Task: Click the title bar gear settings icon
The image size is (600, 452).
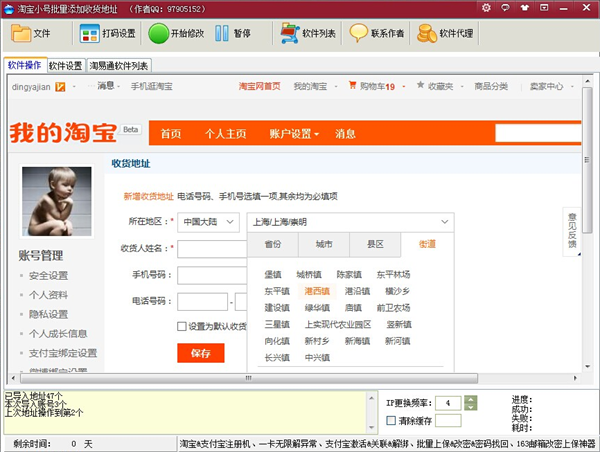Action: 486,7
